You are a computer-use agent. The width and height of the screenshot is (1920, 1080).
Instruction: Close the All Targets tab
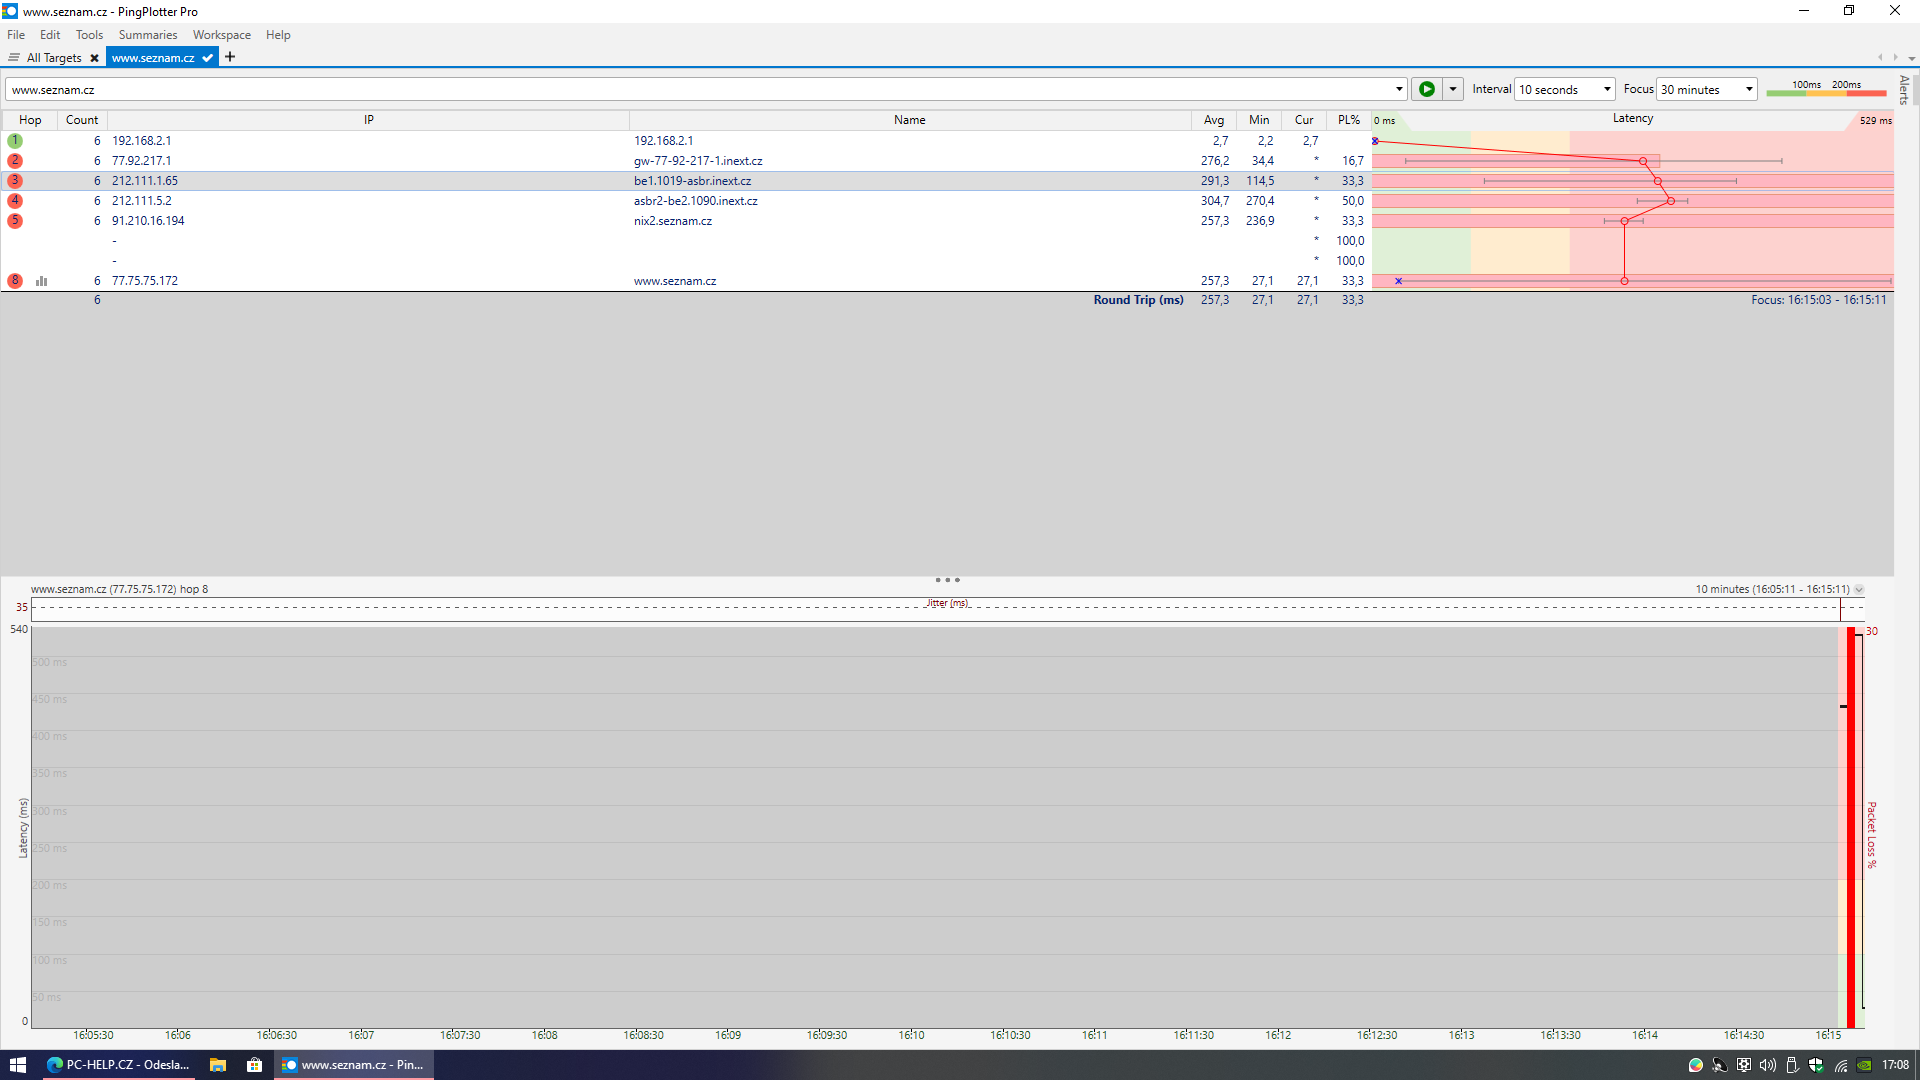(94, 58)
